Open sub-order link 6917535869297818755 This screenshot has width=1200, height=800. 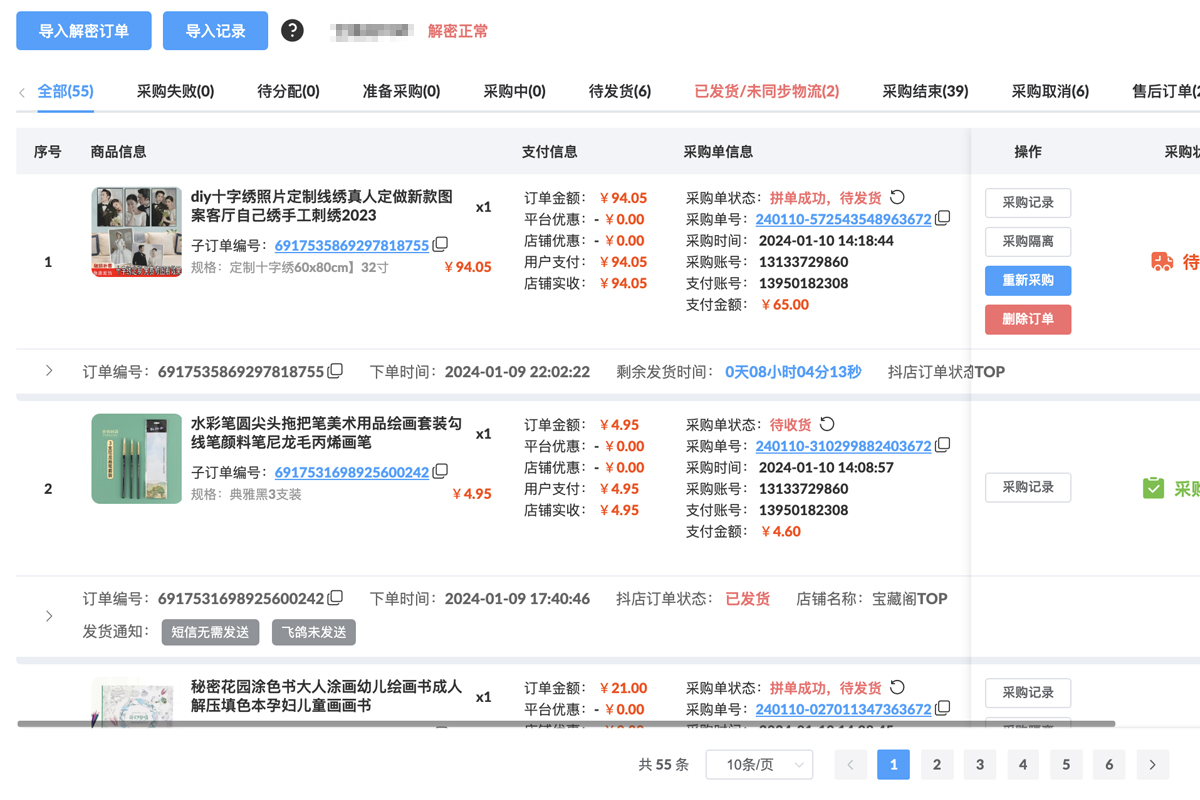tap(352, 245)
